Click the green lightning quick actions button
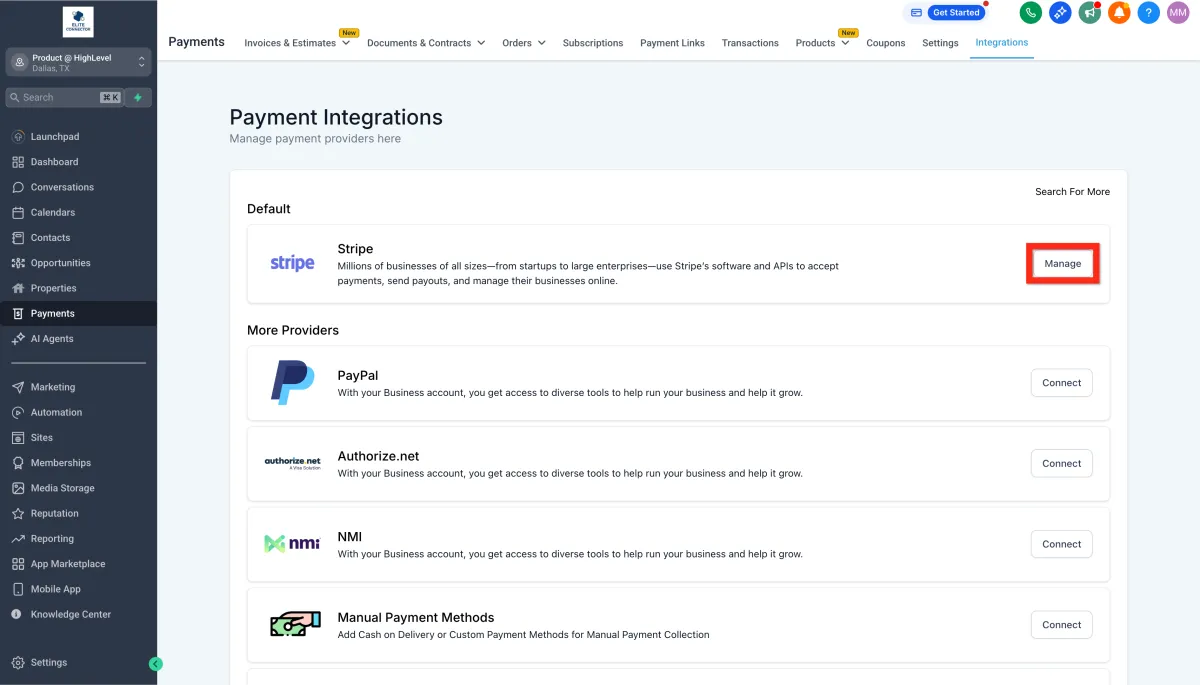Viewport: 1200px width, 685px height. (x=138, y=97)
